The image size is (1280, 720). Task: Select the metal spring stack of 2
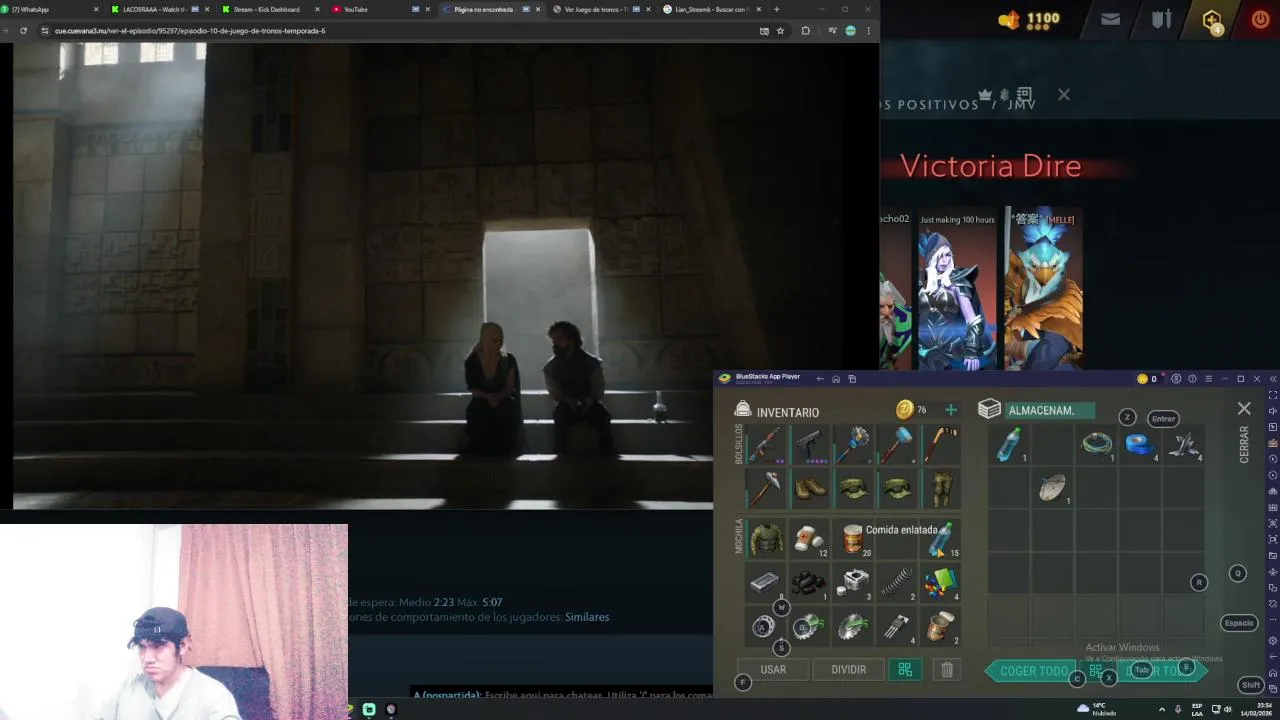(897, 582)
